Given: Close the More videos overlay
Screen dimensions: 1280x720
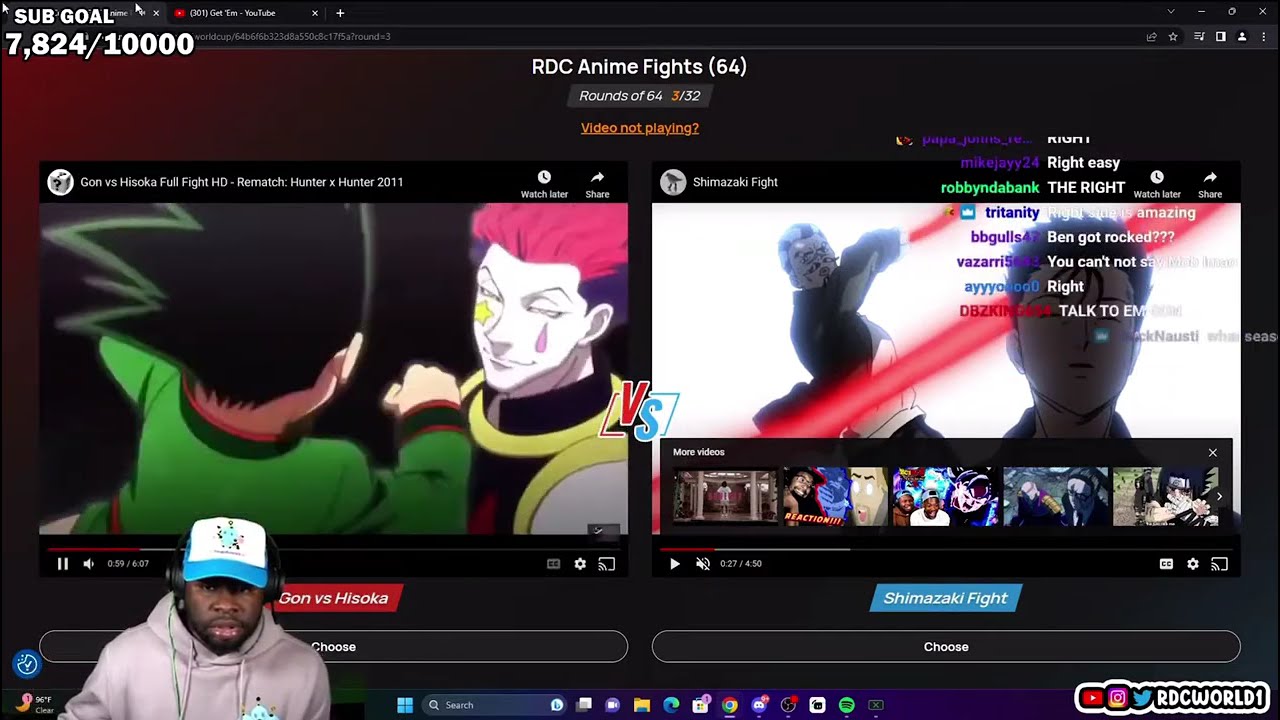Looking at the screenshot, I should coord(1213,452).
